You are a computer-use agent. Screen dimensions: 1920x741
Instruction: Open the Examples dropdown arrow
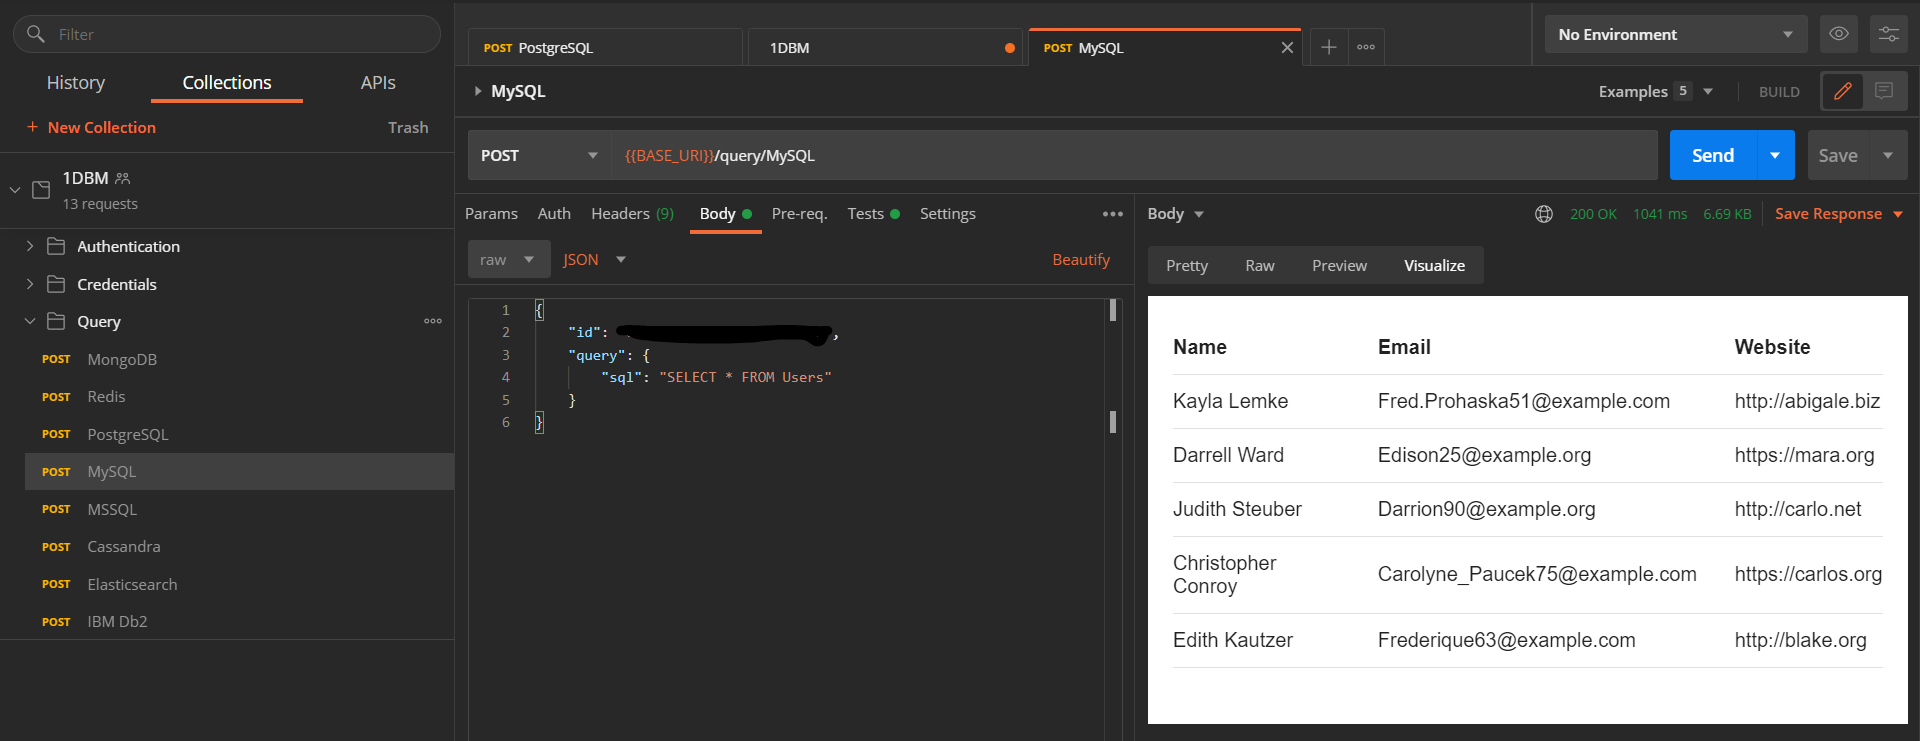[x=1708, y=91]
